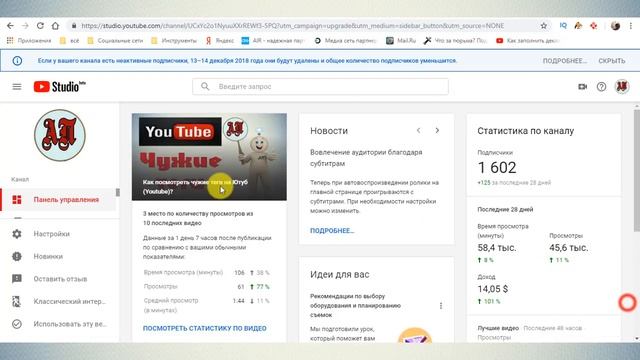Select Панель управления in sidebar
This screenshot has height=360, width=640.
(58, 200)
